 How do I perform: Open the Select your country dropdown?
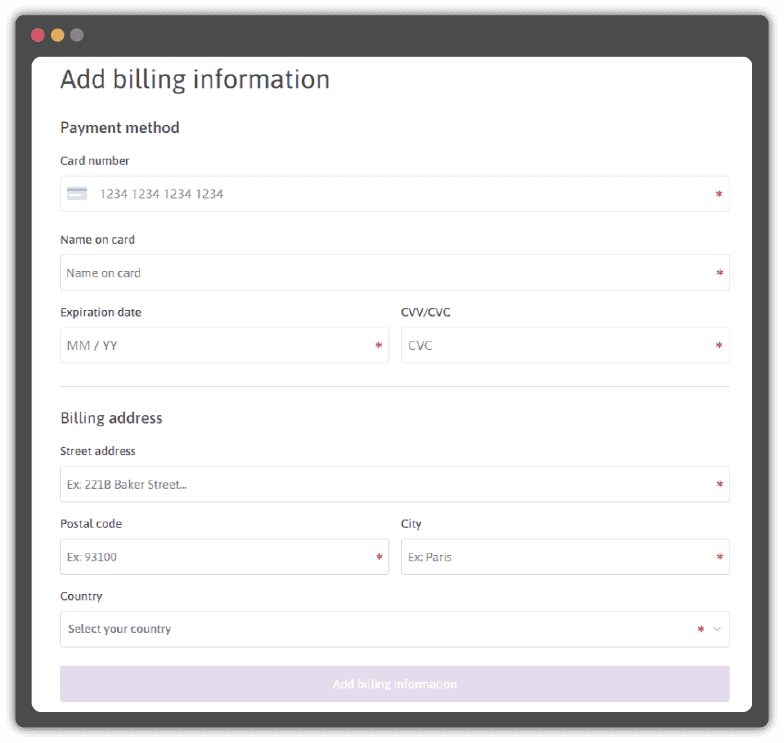point(380,629)
